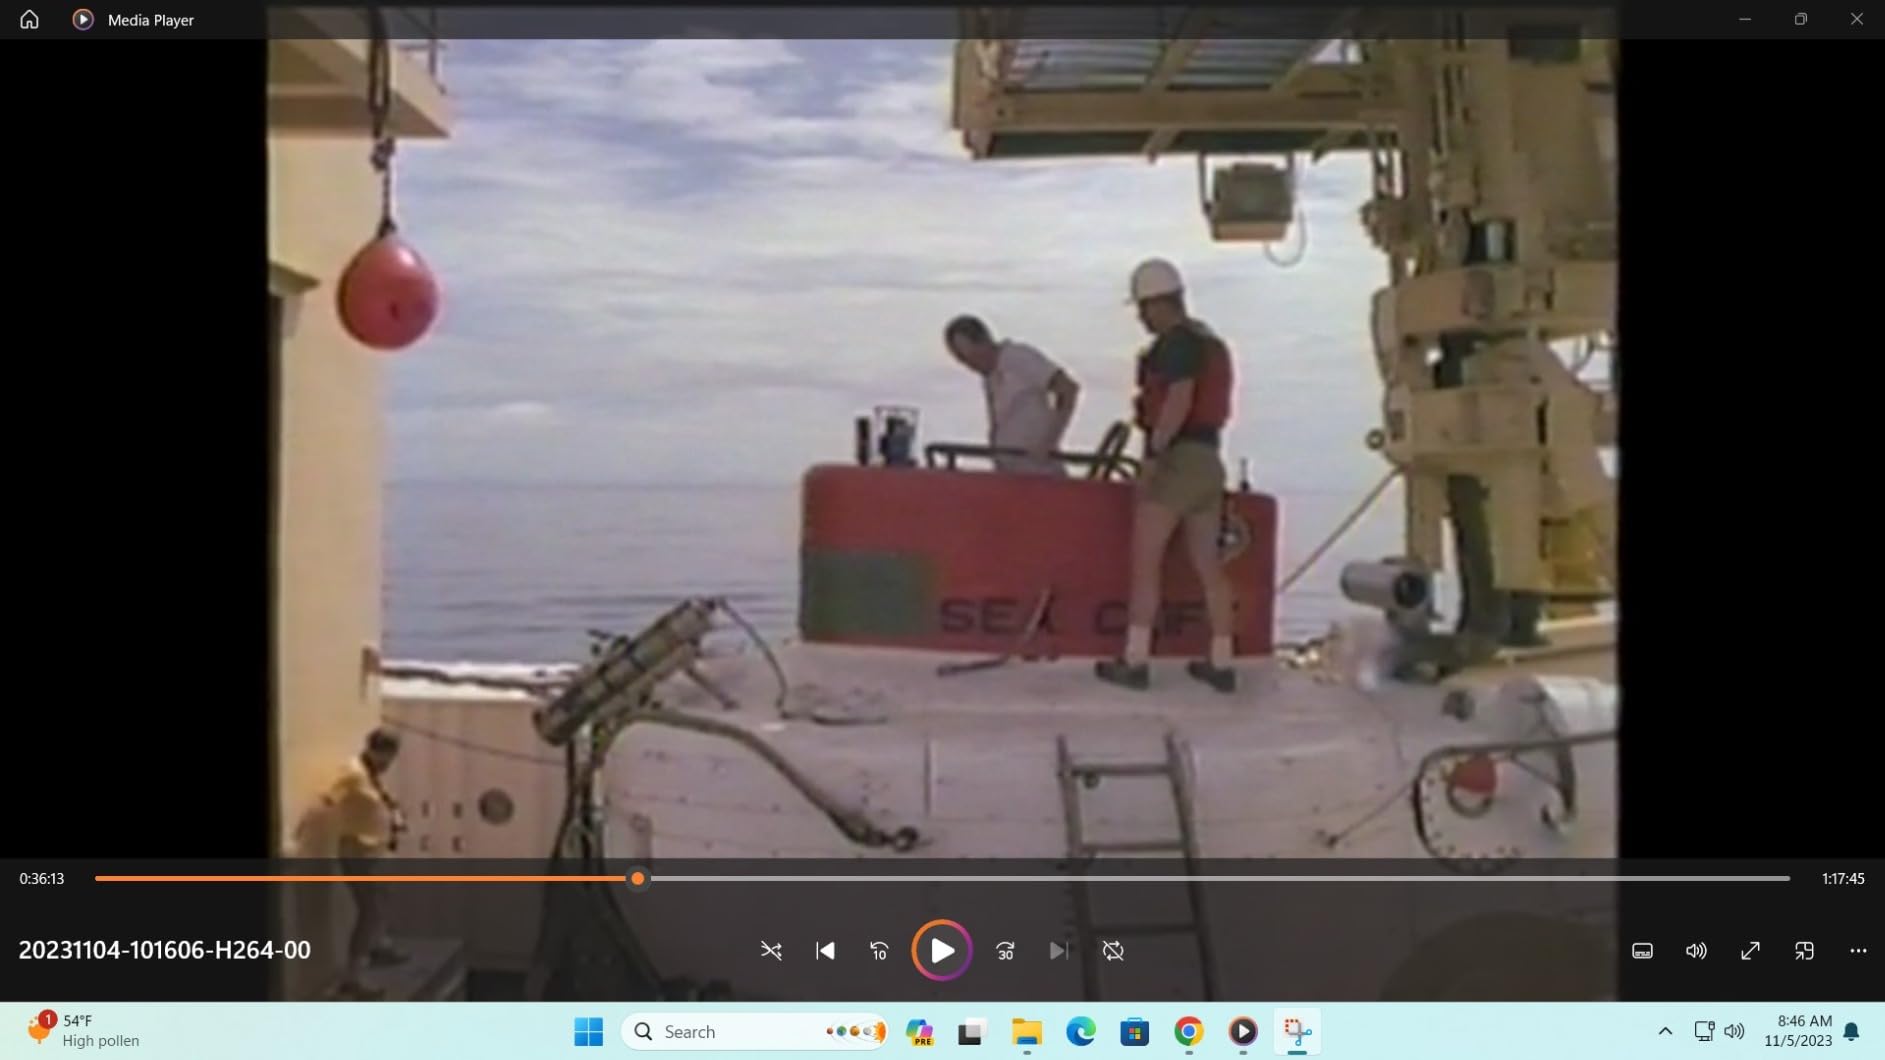The image size is (1885, 1060).
Task: Open weather widget showing 54°F
Action: (85, 1030)
